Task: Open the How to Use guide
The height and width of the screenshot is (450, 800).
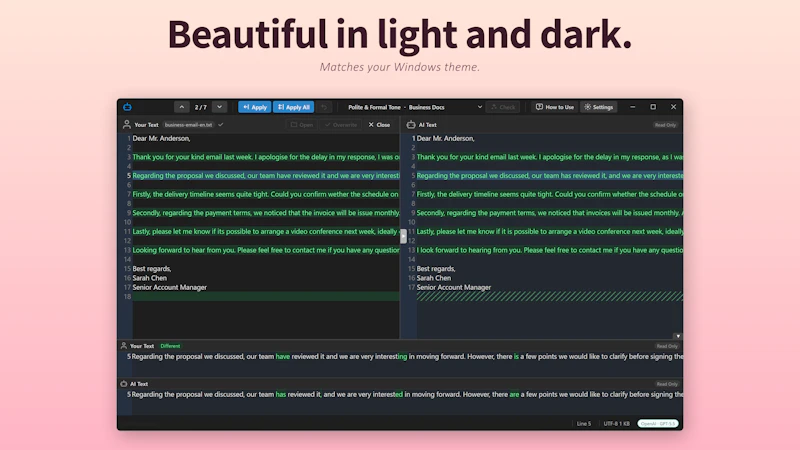Action: click(x=555, y=107)
